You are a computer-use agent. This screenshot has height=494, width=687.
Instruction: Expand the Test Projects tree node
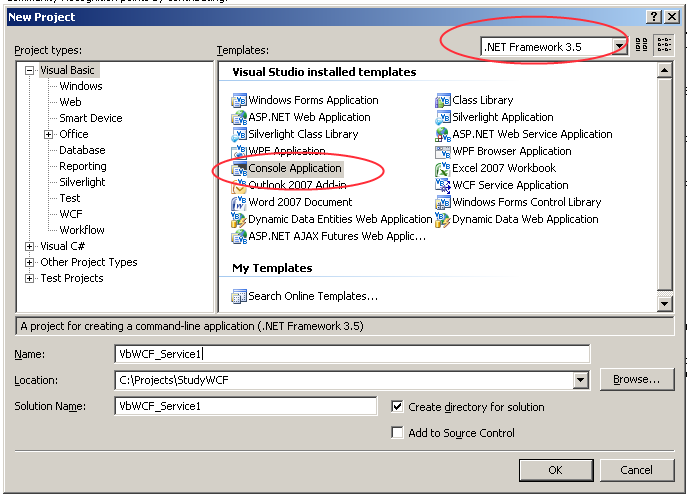(x=29, y=278)
